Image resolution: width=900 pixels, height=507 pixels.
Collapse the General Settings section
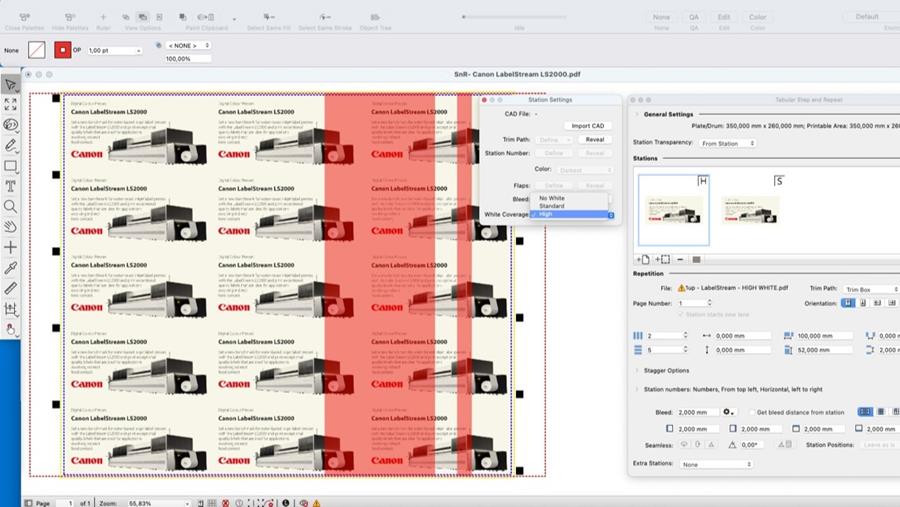coord(637,114)
